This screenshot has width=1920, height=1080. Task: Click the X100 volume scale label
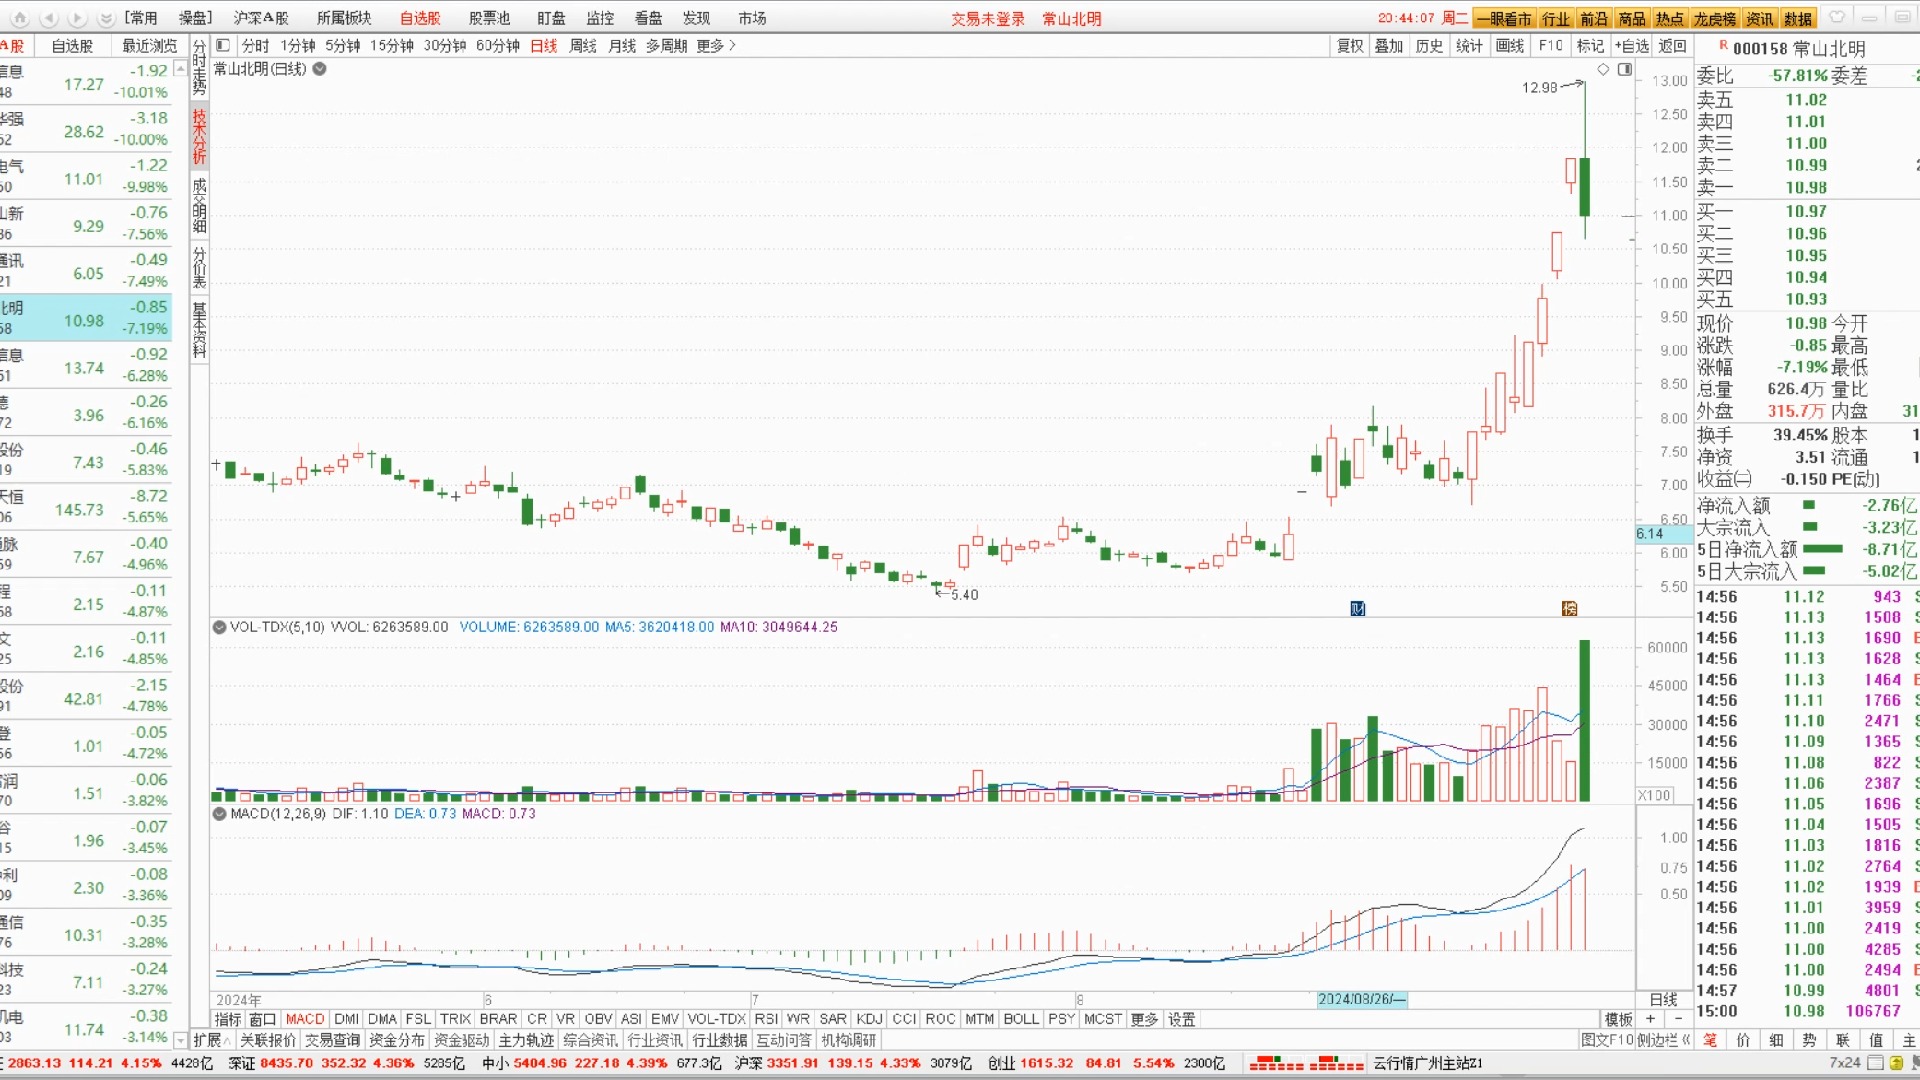[1655, 795]
